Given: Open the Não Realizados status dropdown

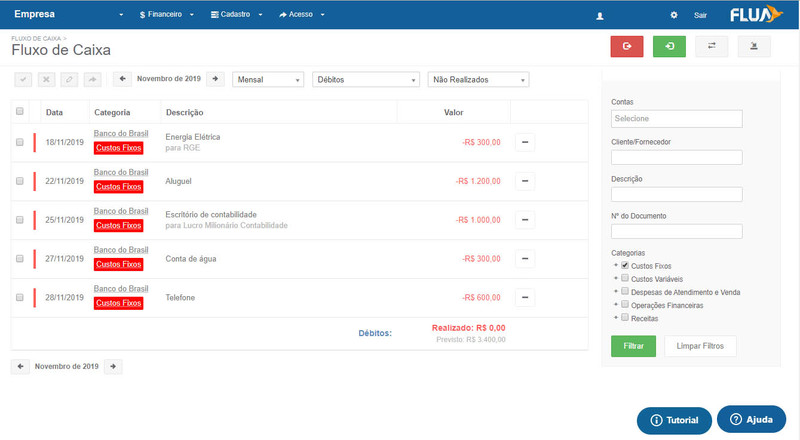Looking at the screenshot, I should click(x=478, y=79).
